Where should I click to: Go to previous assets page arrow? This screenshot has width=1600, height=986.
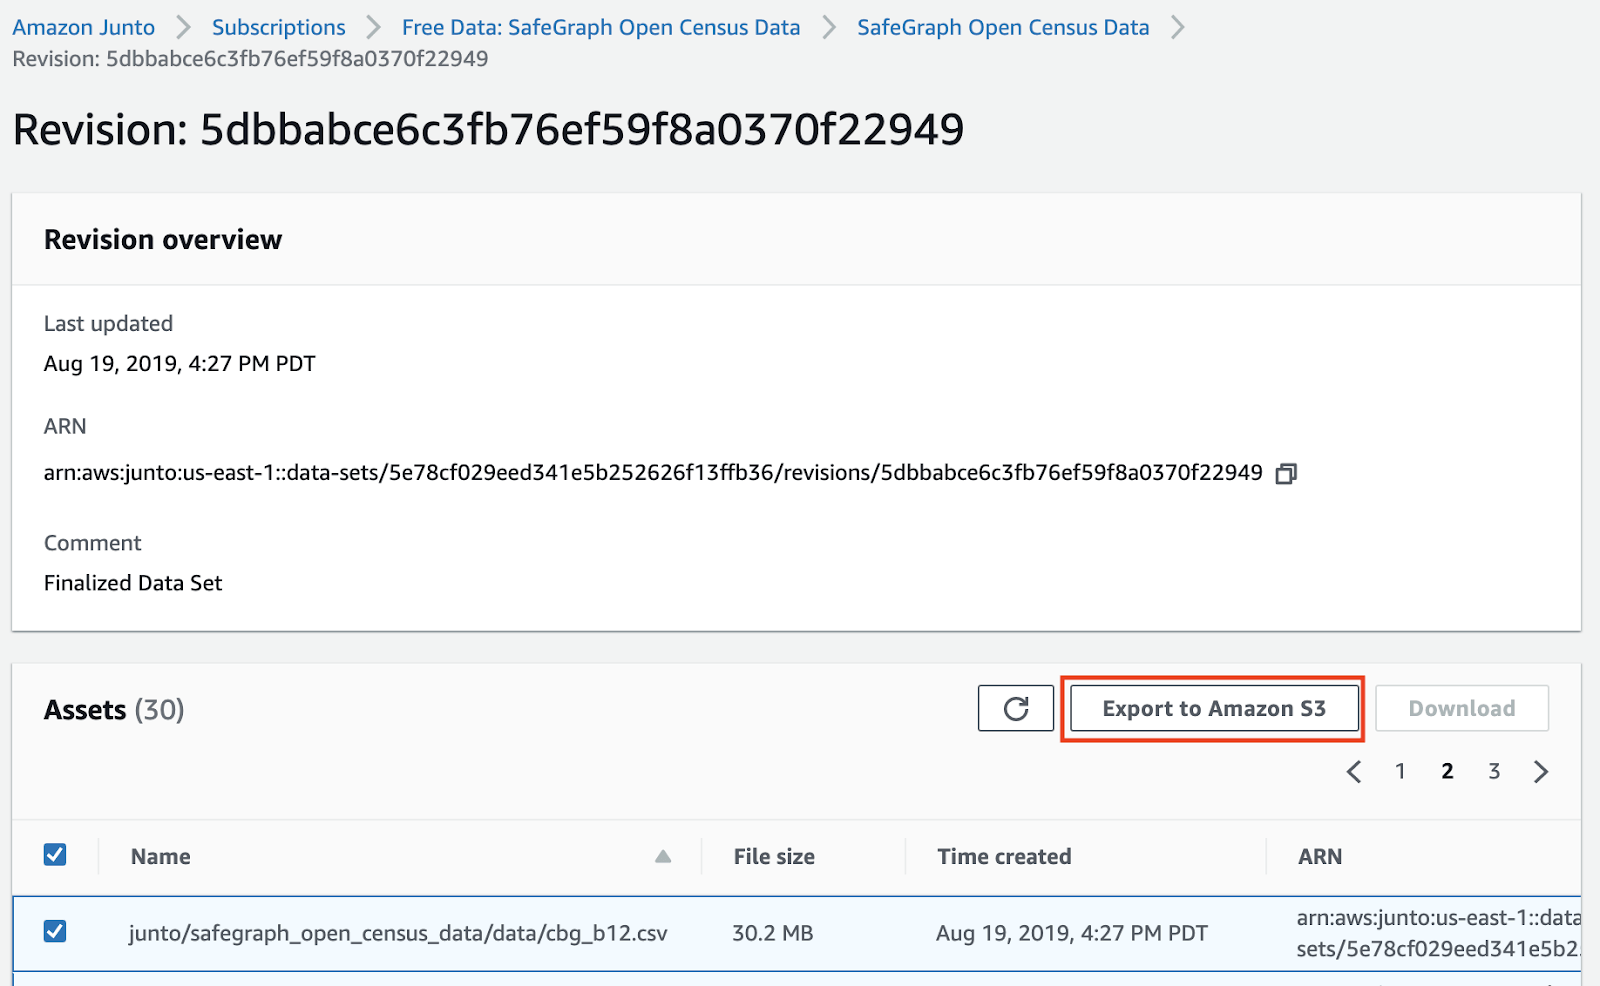point(1354,772)
